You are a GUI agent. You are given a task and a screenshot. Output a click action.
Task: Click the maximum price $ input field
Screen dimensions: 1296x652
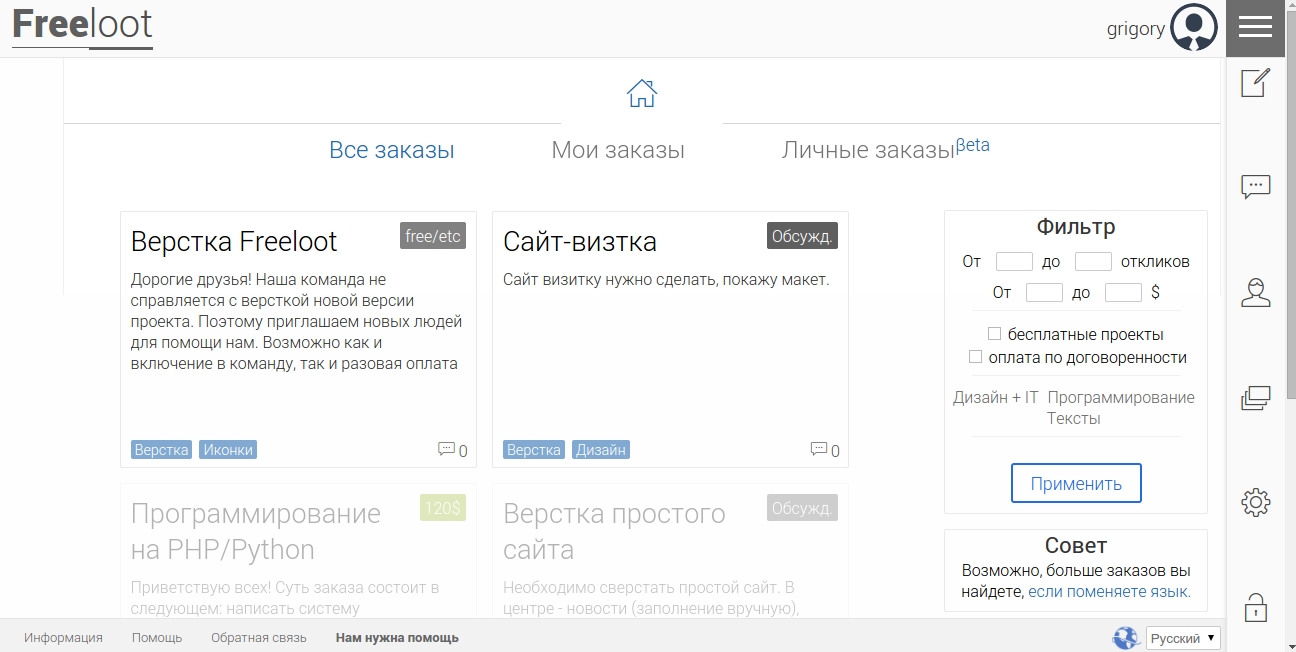[x=1123, y=293]
